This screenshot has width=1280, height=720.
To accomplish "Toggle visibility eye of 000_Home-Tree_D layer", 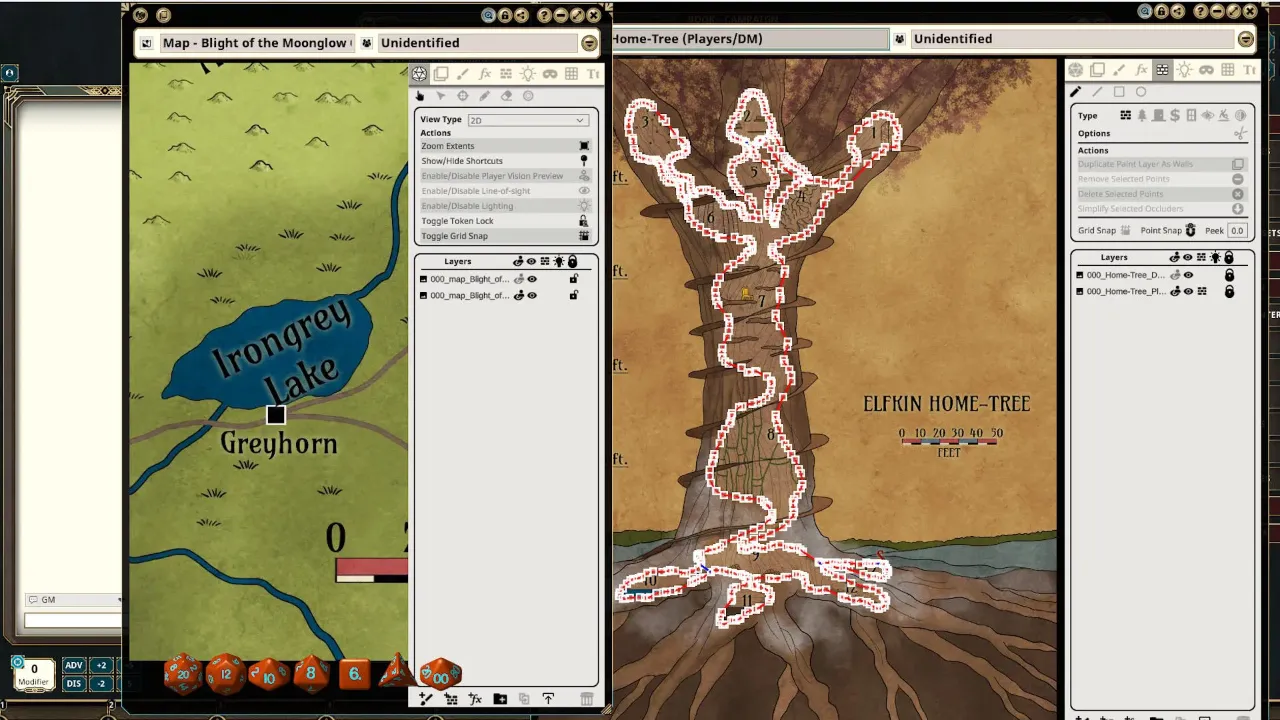I will click(x=1188, y=275).
